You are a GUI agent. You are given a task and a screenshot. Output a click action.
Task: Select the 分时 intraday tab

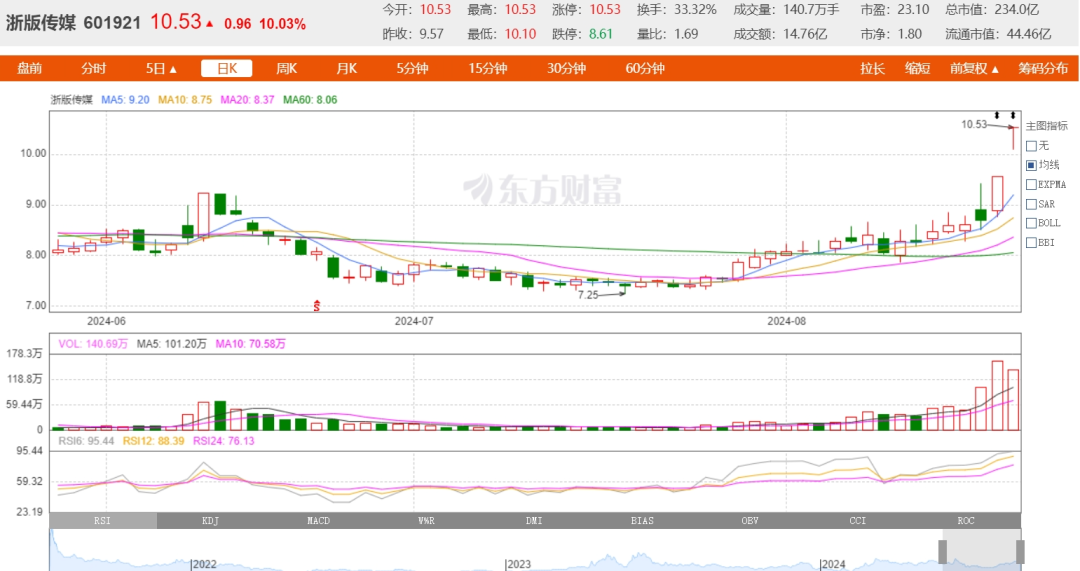(94, 69)
